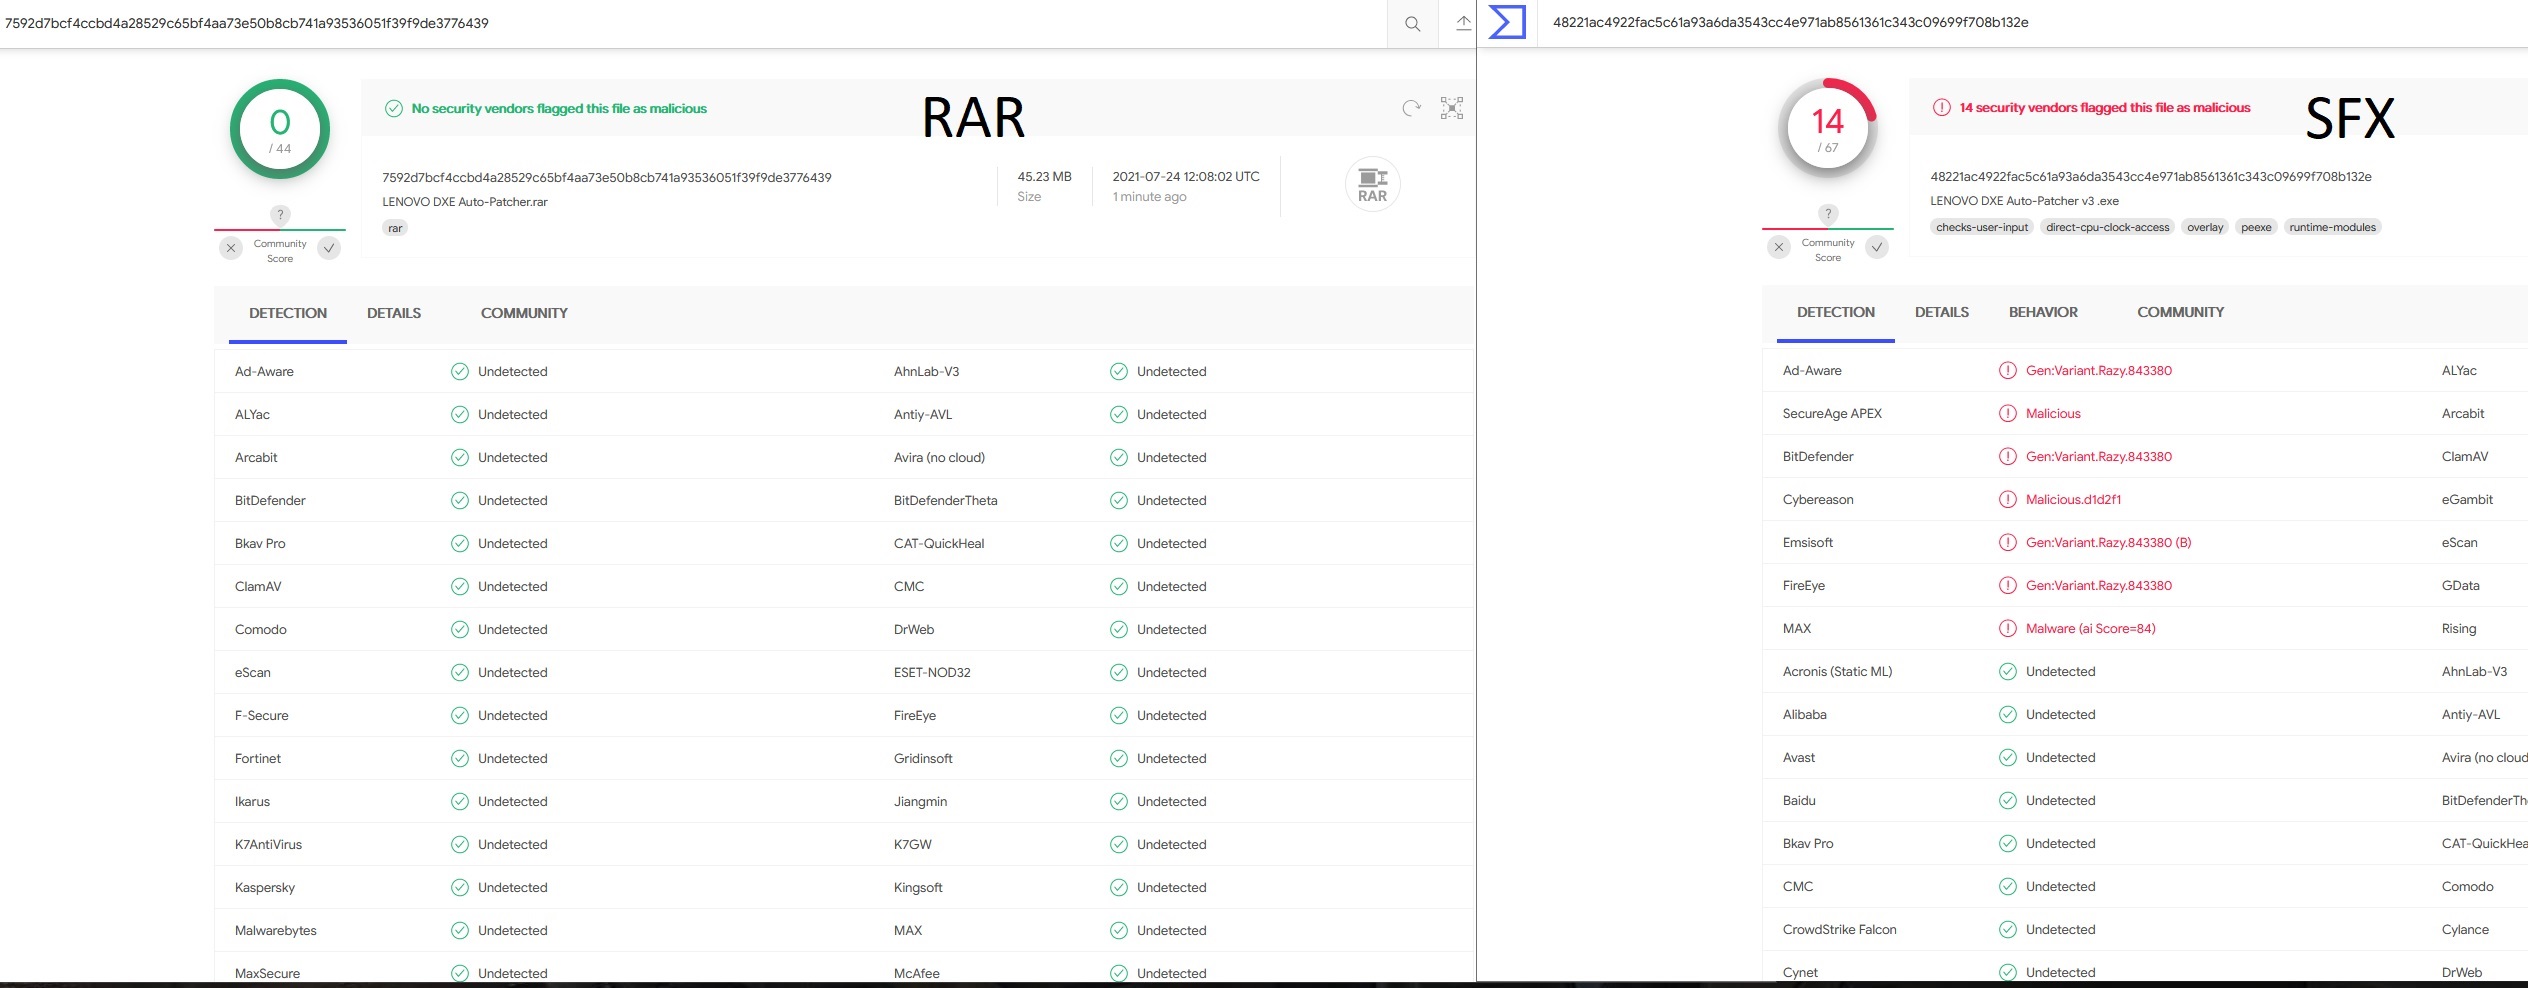Click the VirusTotal logo icon
The width and height of the screenshot is (2528, 988).
tap(1506, 22)
